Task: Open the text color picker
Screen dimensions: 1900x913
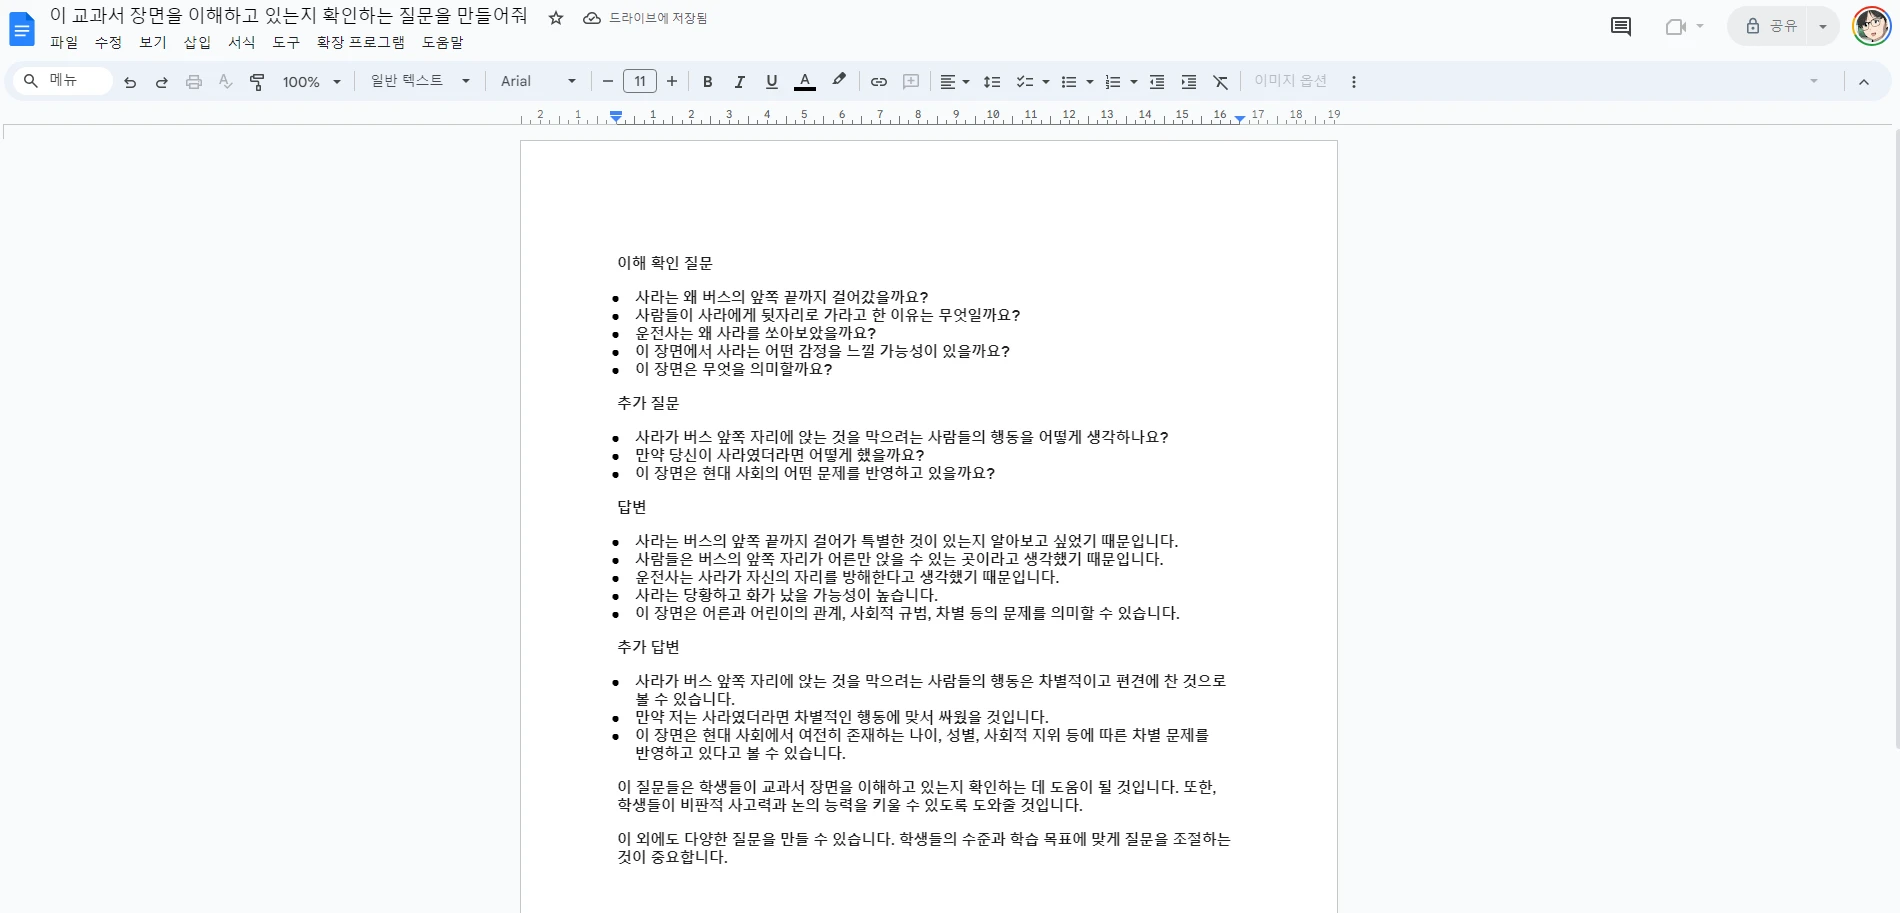Action: tap(804, 82)
